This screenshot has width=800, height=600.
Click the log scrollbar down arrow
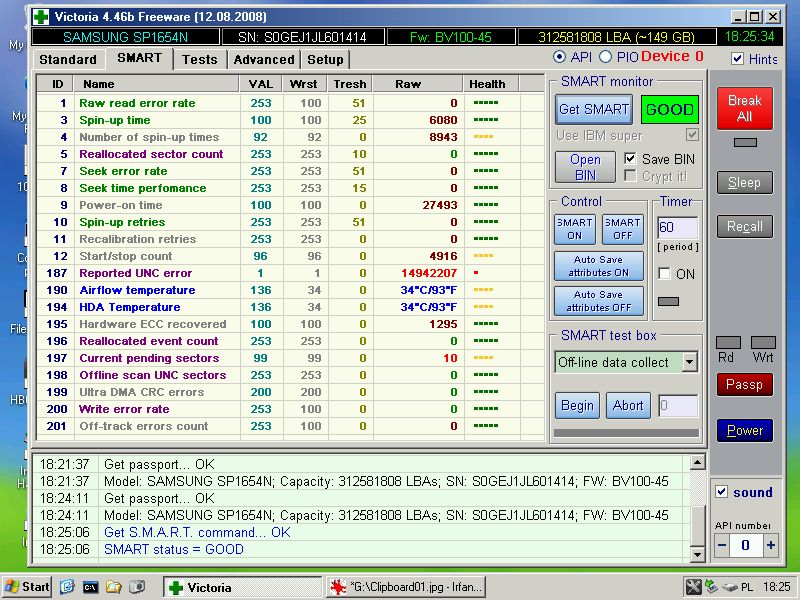(697, 554)
